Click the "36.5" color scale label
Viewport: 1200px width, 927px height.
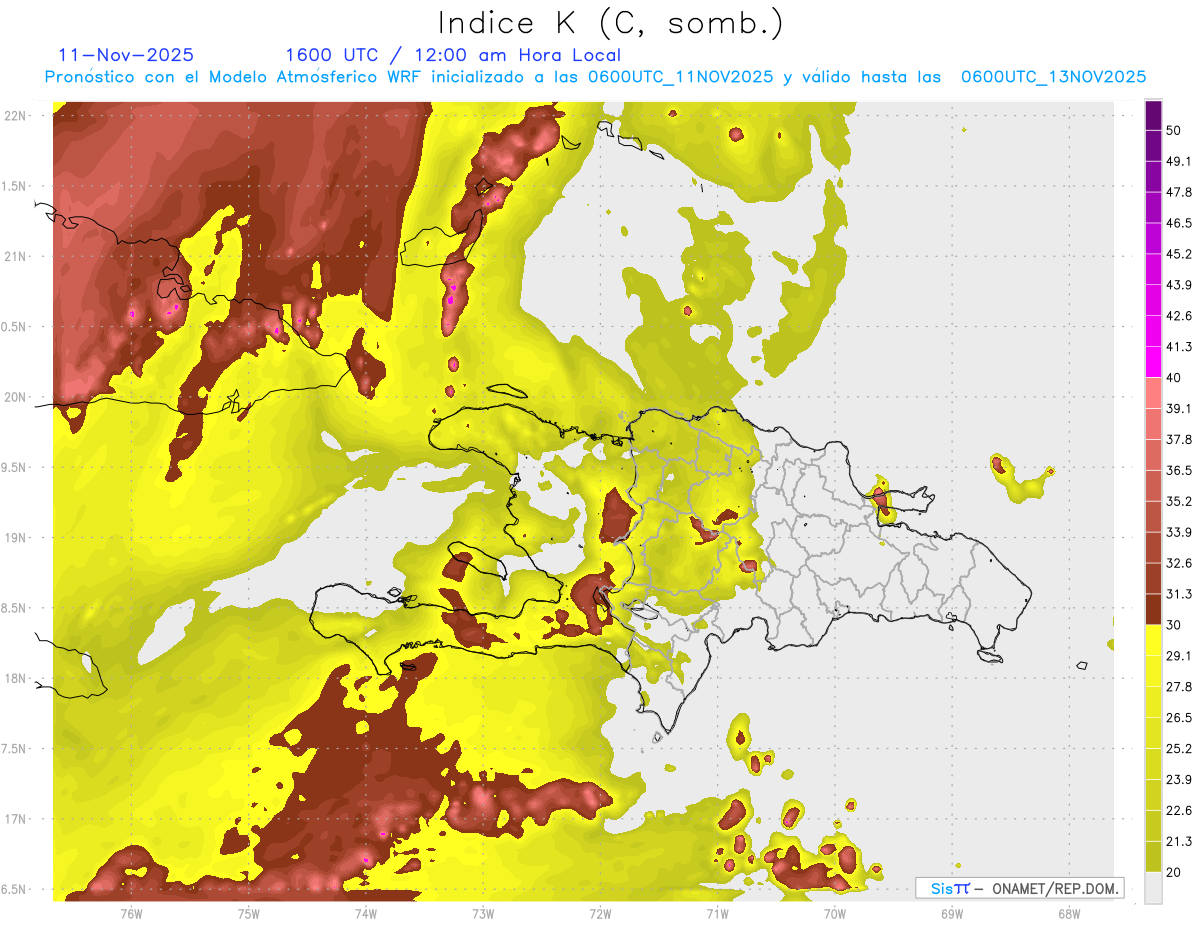1179,470
